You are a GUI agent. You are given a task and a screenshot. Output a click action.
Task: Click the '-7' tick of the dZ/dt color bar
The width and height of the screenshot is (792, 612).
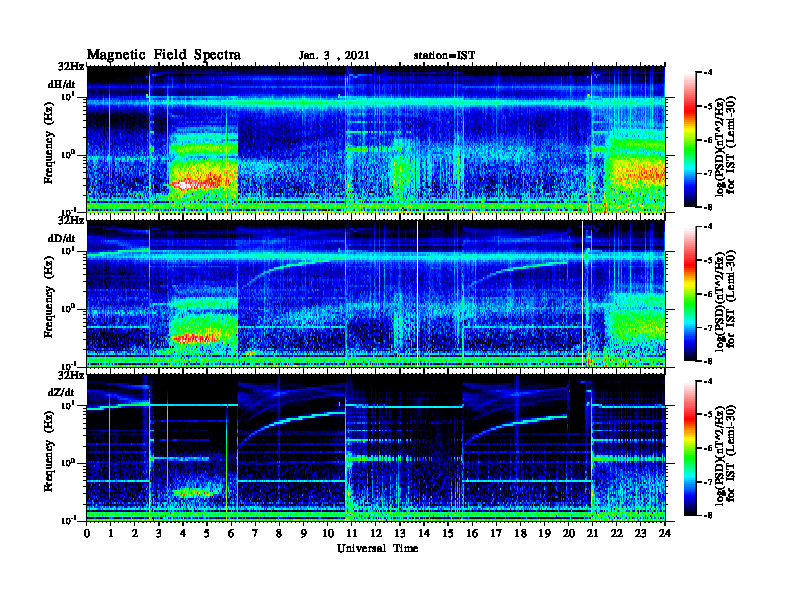point(709,482)
